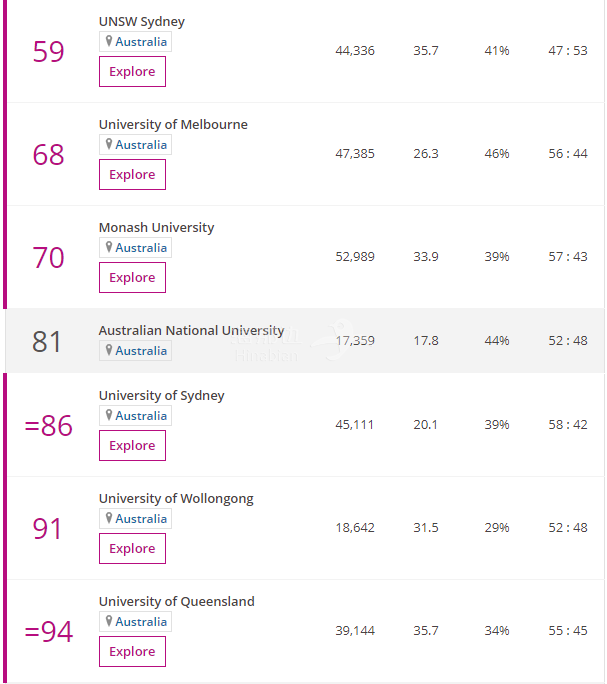Open the University of Queensland title link
This screenshot has height=684, width=607.
point(177,602)
